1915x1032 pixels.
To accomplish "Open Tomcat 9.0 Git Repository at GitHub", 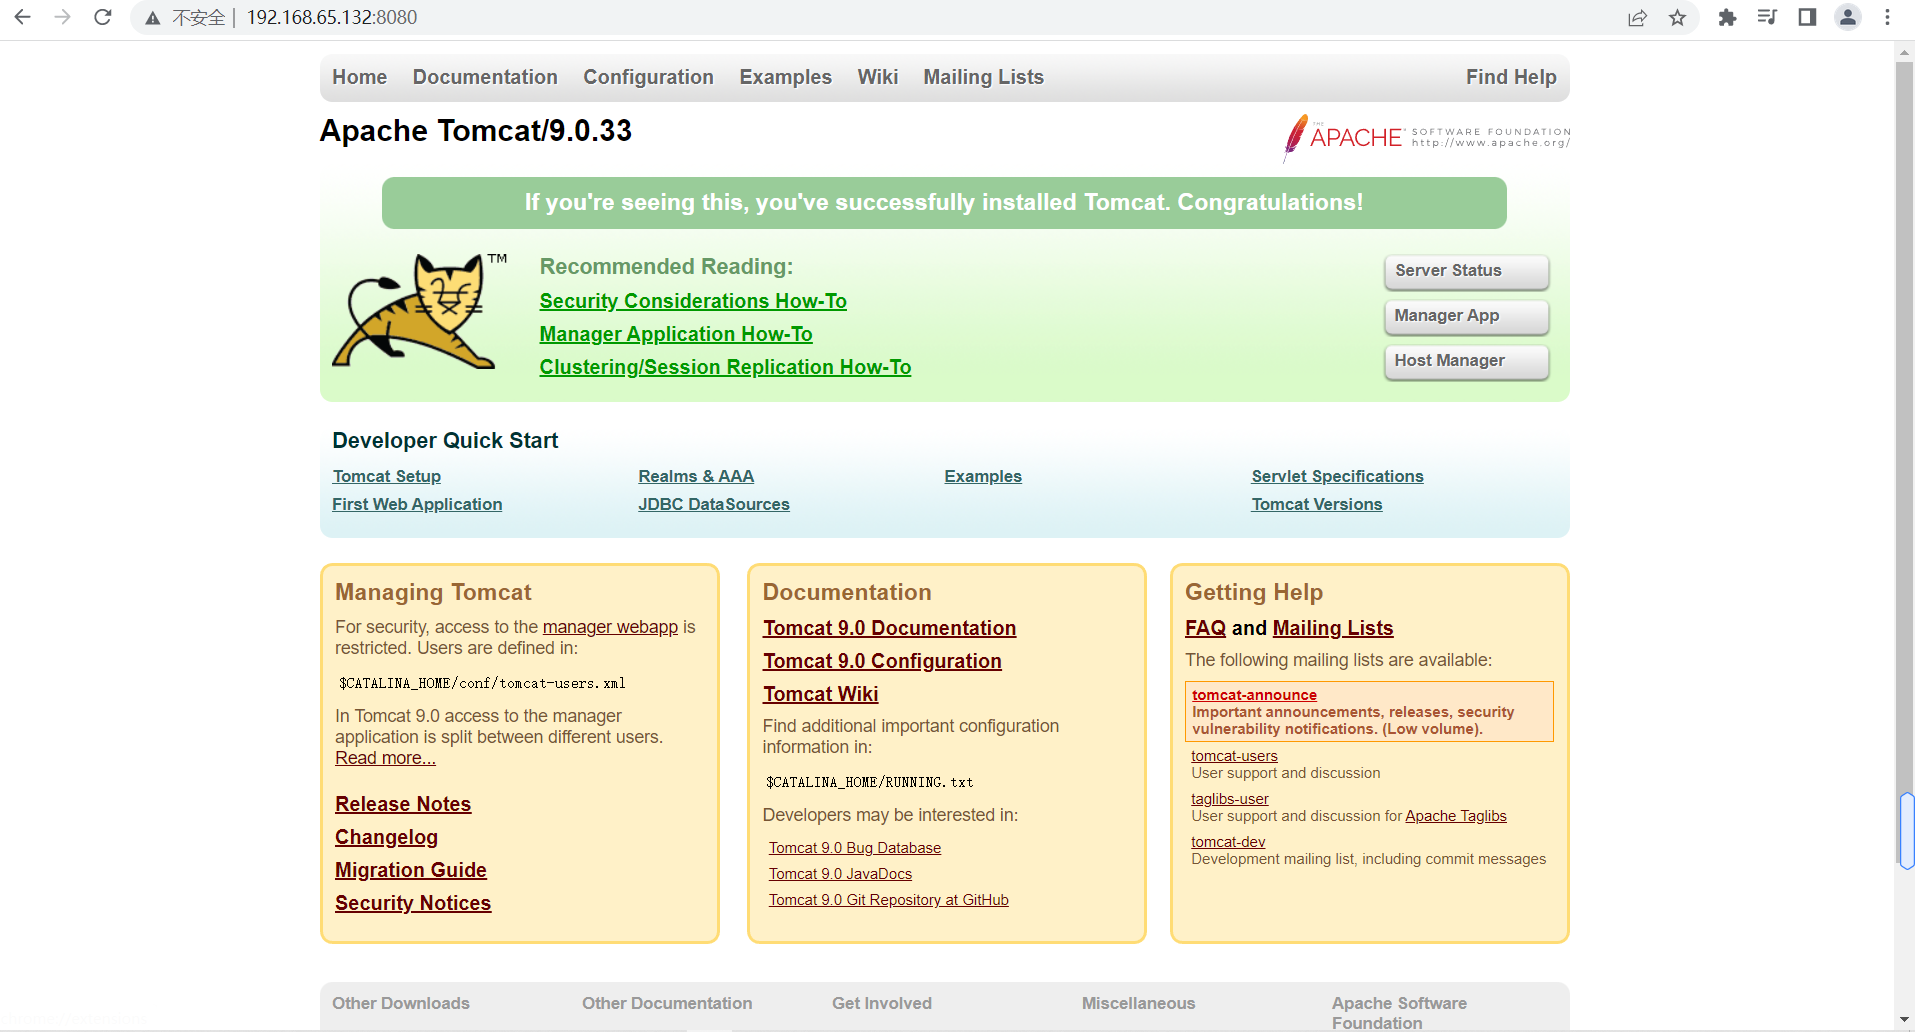I will [888, 900].
